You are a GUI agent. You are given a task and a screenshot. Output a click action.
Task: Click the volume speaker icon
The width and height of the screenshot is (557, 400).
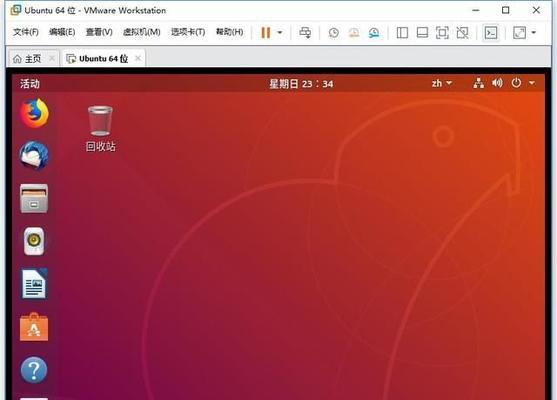click(x=497, y=83)
